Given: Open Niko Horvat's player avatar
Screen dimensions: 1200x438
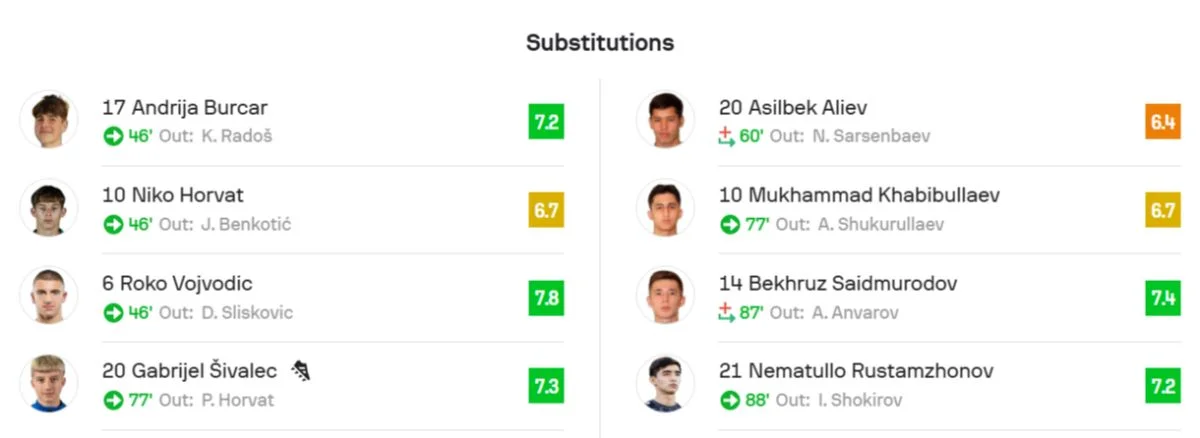Looking at the screenshot, I should (48, 208).
